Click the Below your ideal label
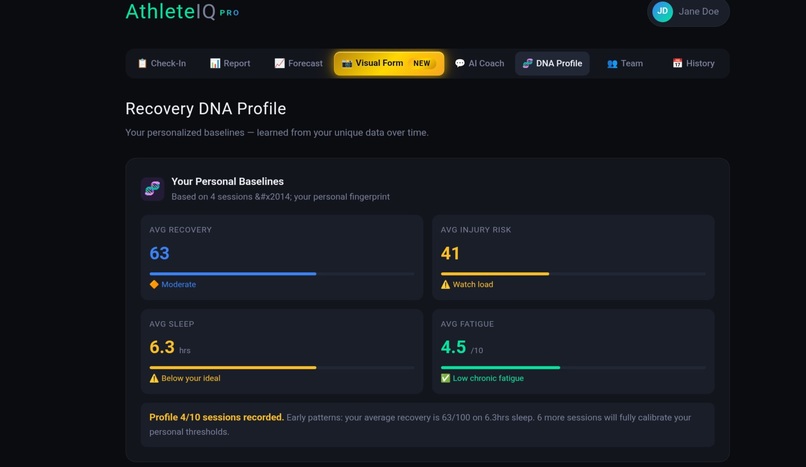 (x=191, y=378)
